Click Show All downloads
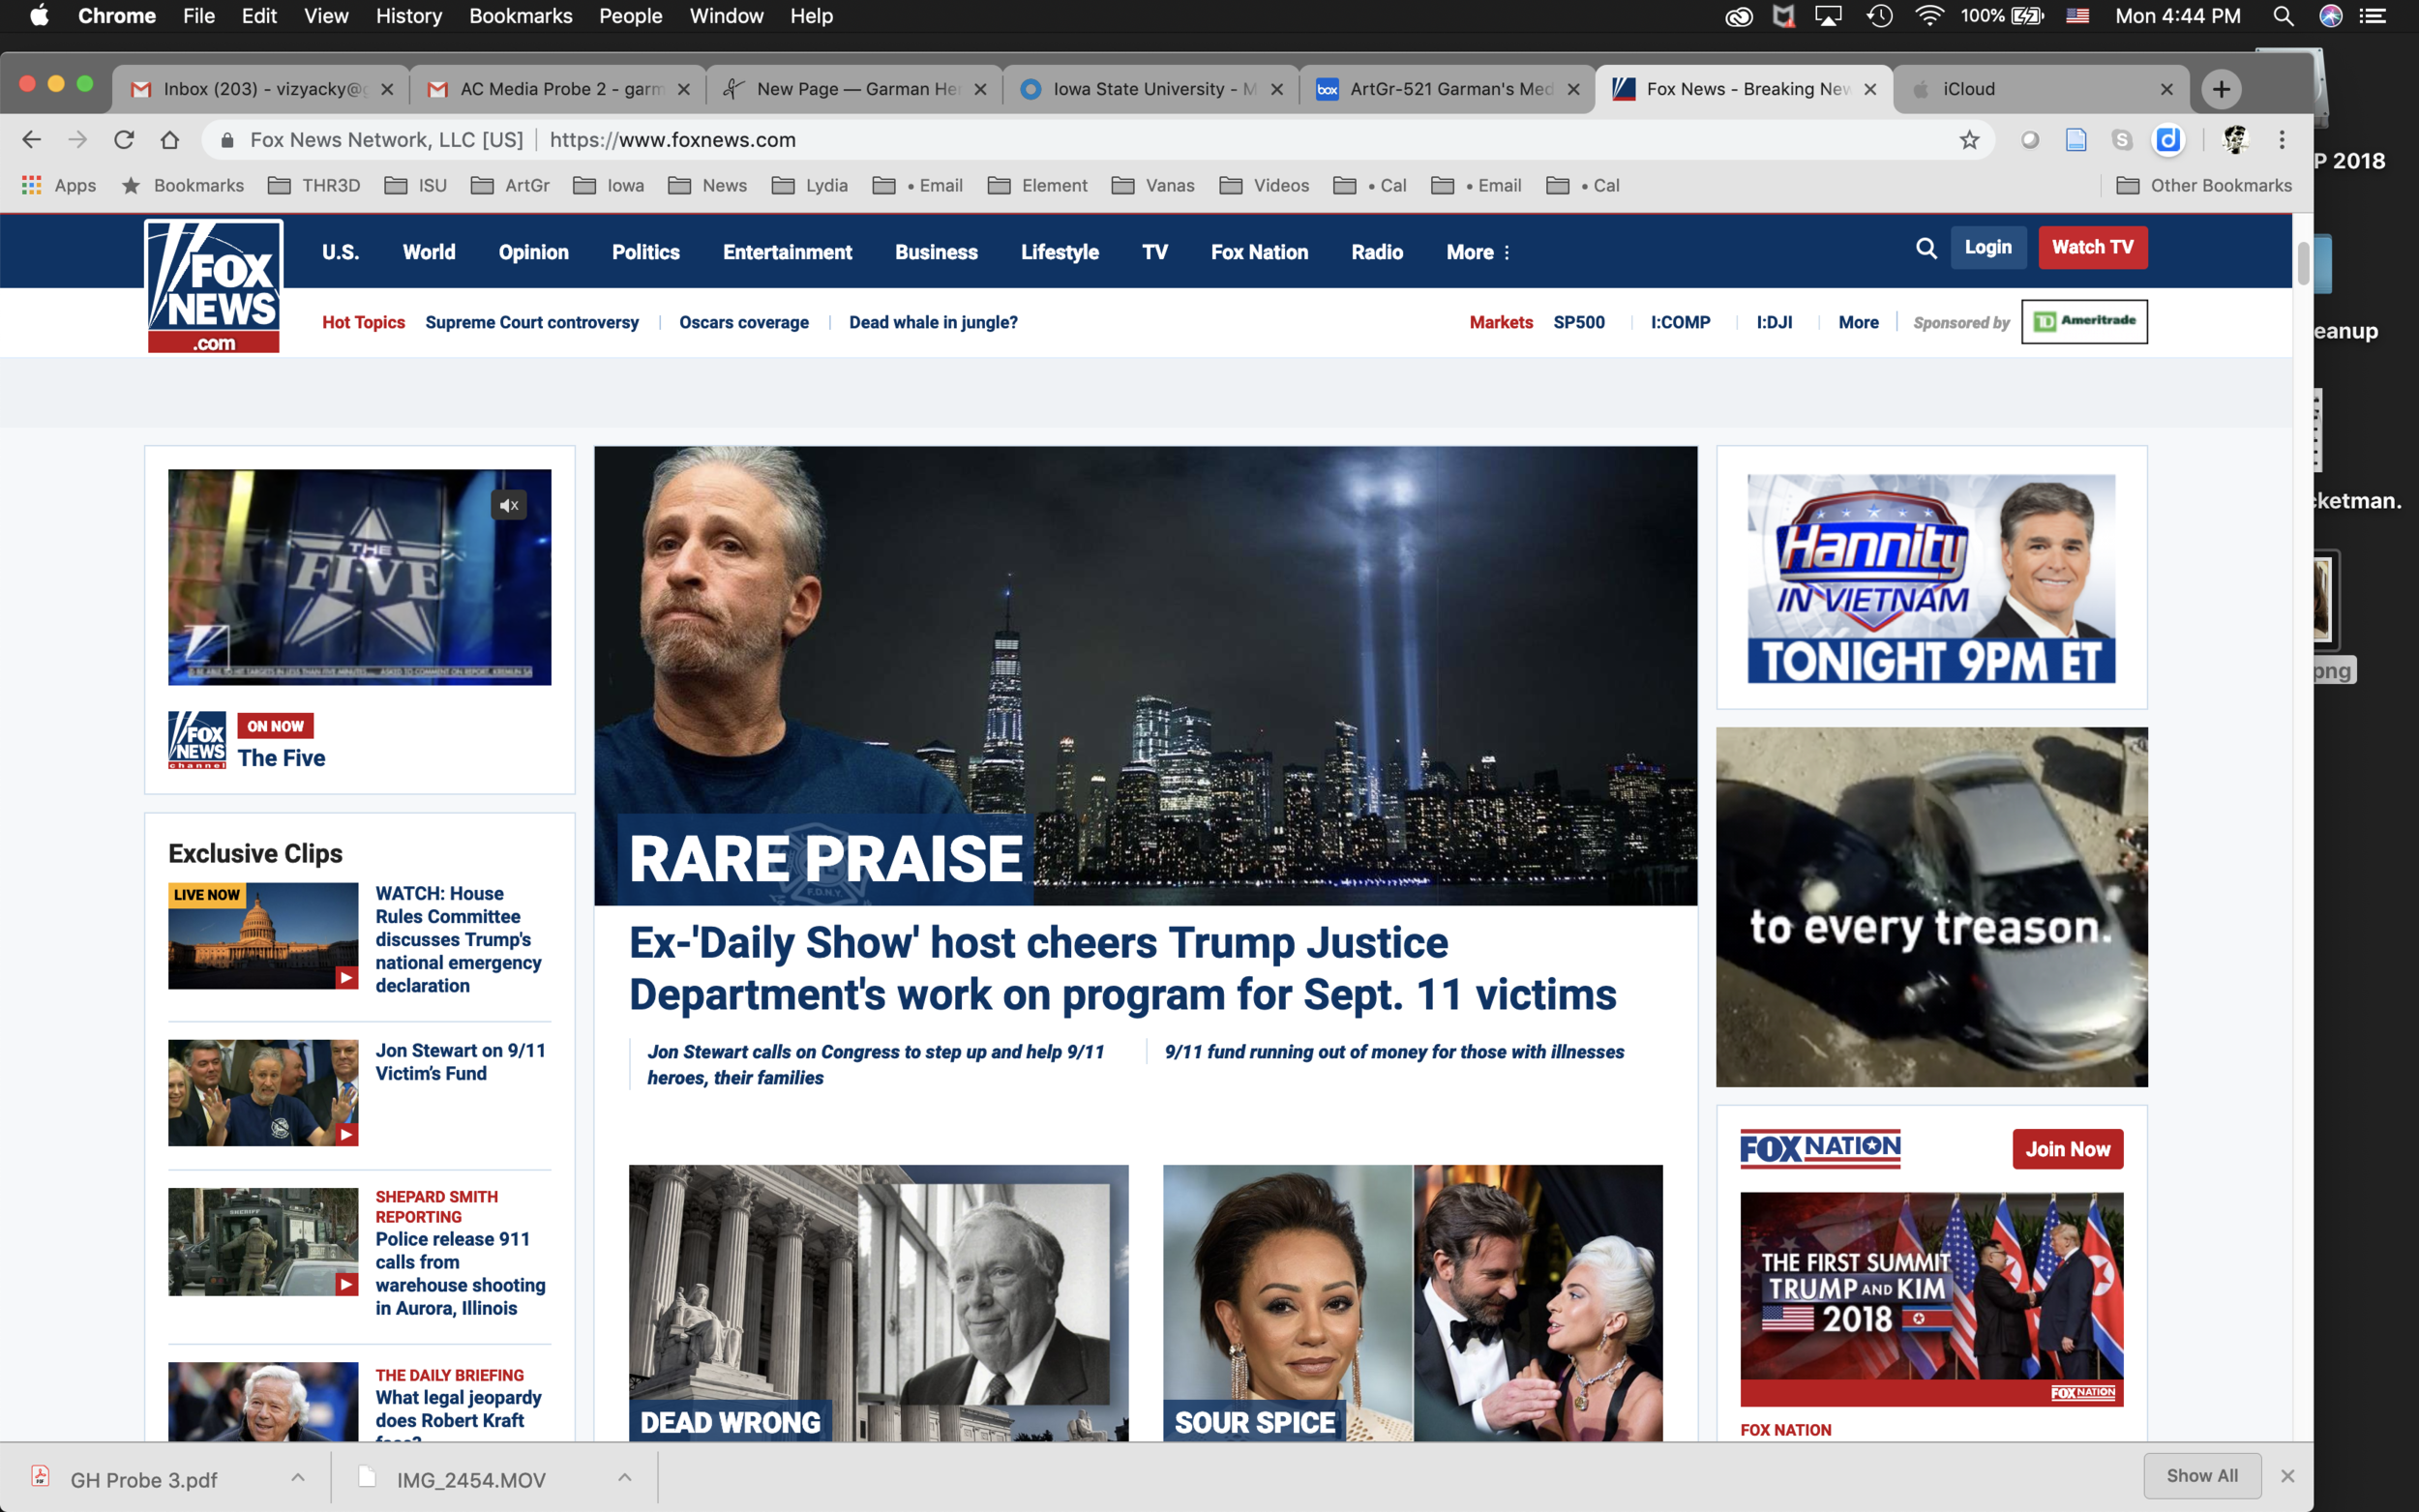The width and height of the screenshot is (2419, 1512). 2202,1476
